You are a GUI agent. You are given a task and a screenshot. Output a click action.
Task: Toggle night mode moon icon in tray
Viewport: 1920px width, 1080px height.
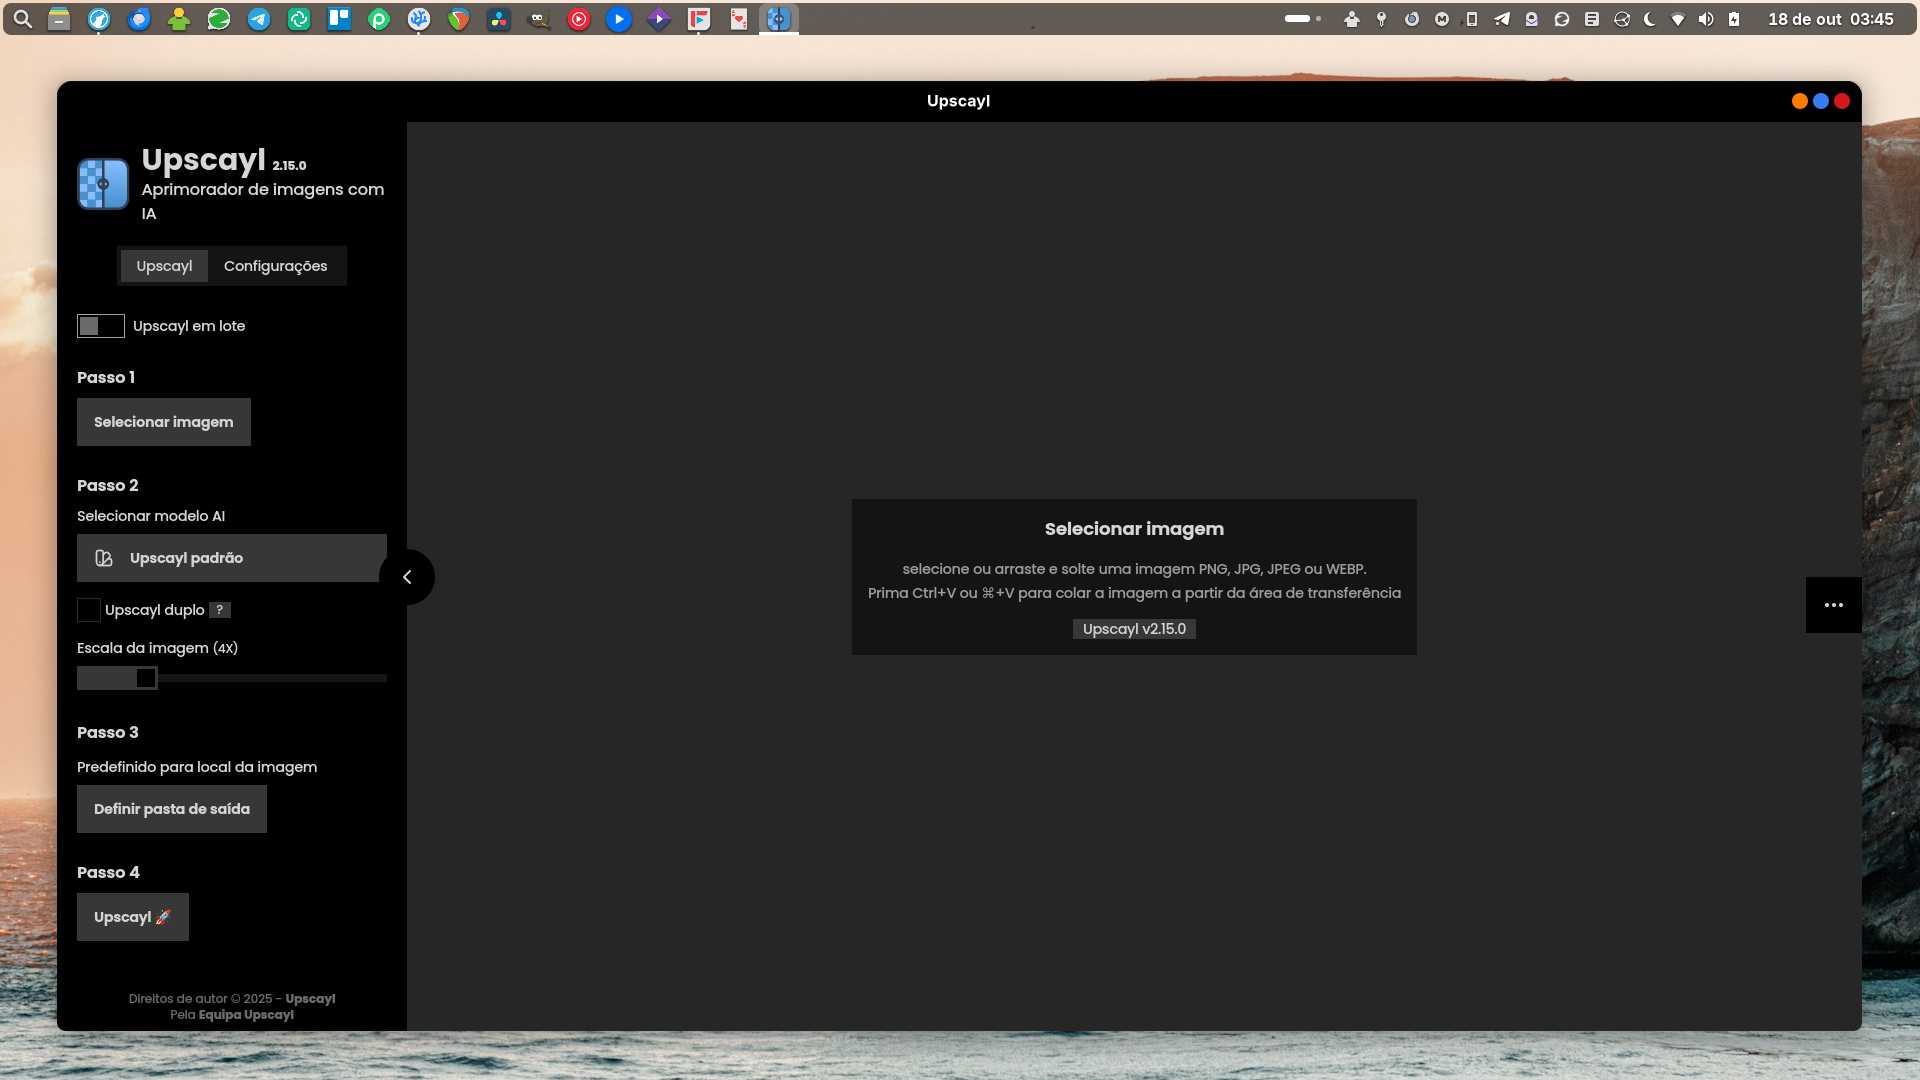1649,19
